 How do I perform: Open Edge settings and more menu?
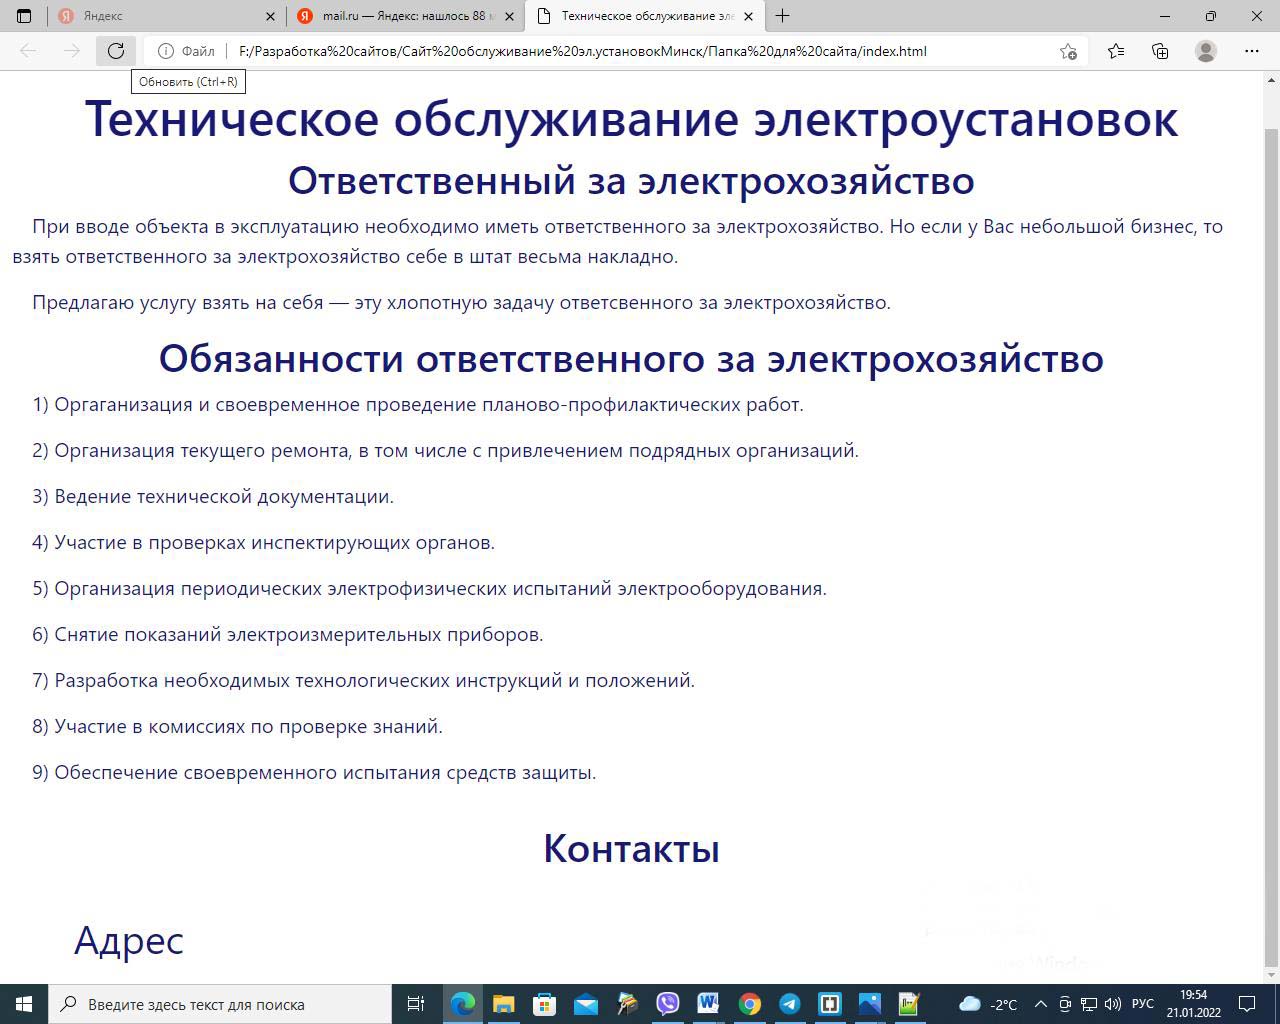(x=1251, y=51)
